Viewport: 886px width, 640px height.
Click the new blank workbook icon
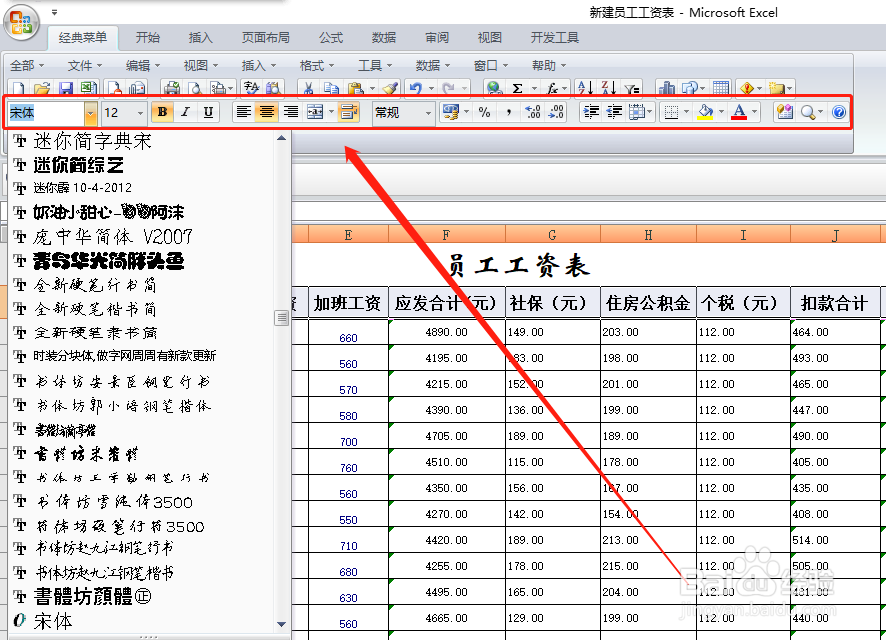click(19, 88)
